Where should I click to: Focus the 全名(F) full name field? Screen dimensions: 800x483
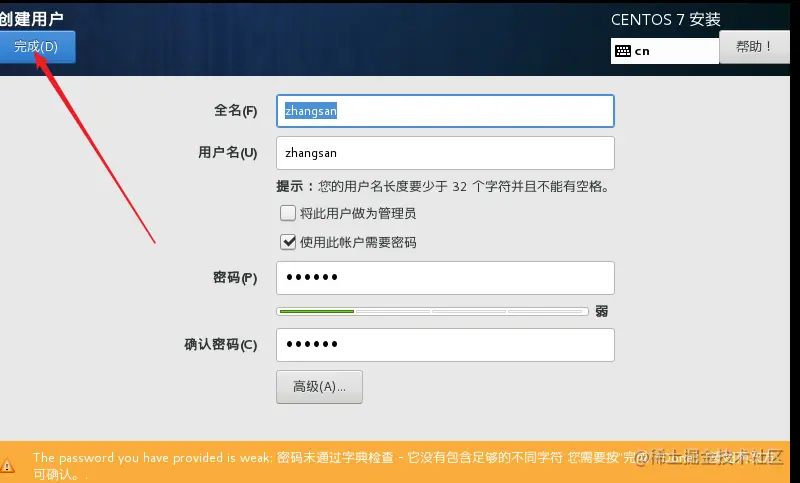(445, 111)
